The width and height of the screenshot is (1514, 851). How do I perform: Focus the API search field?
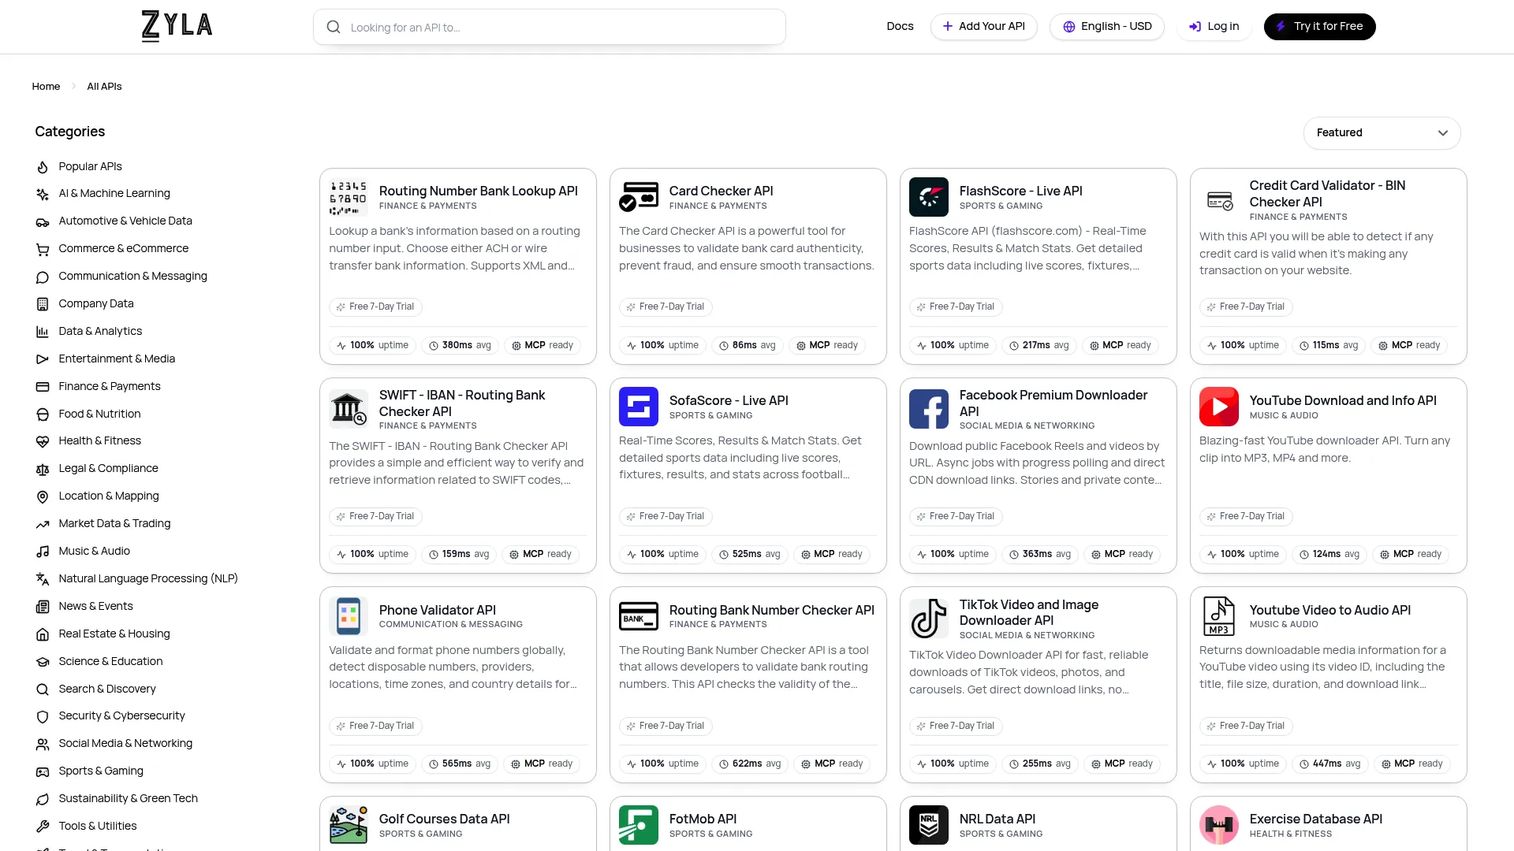pyautogui.click(x=549, y=27)
